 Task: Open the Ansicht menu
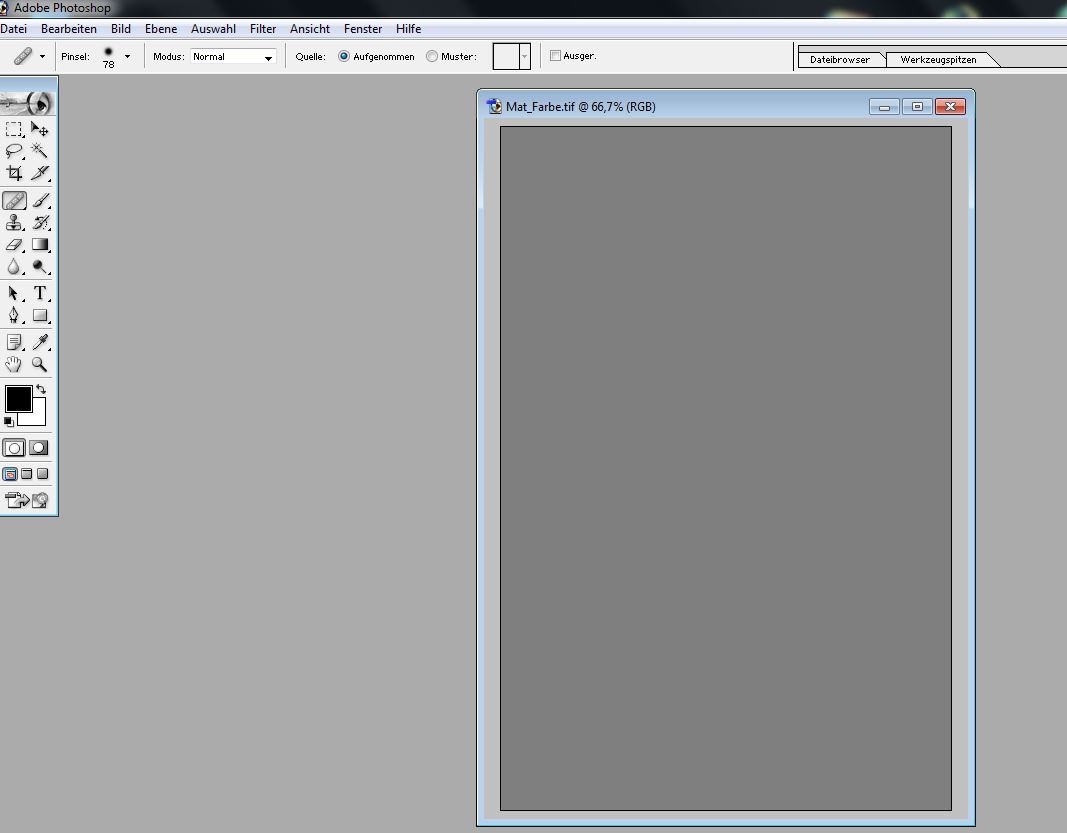pyautogui.click(x=310, y=29)
